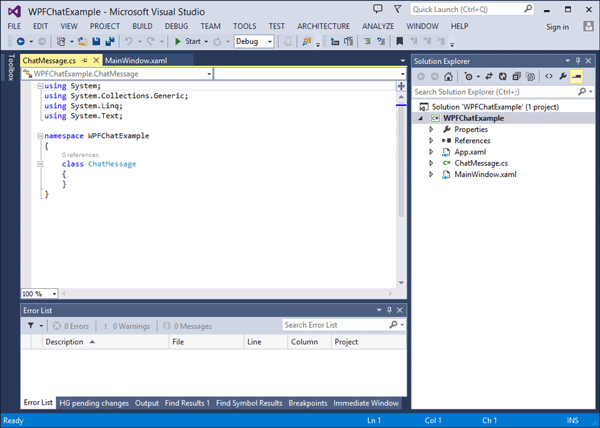Switch to the Output tab
The image size is (600, 428).
tap(147, 403)
